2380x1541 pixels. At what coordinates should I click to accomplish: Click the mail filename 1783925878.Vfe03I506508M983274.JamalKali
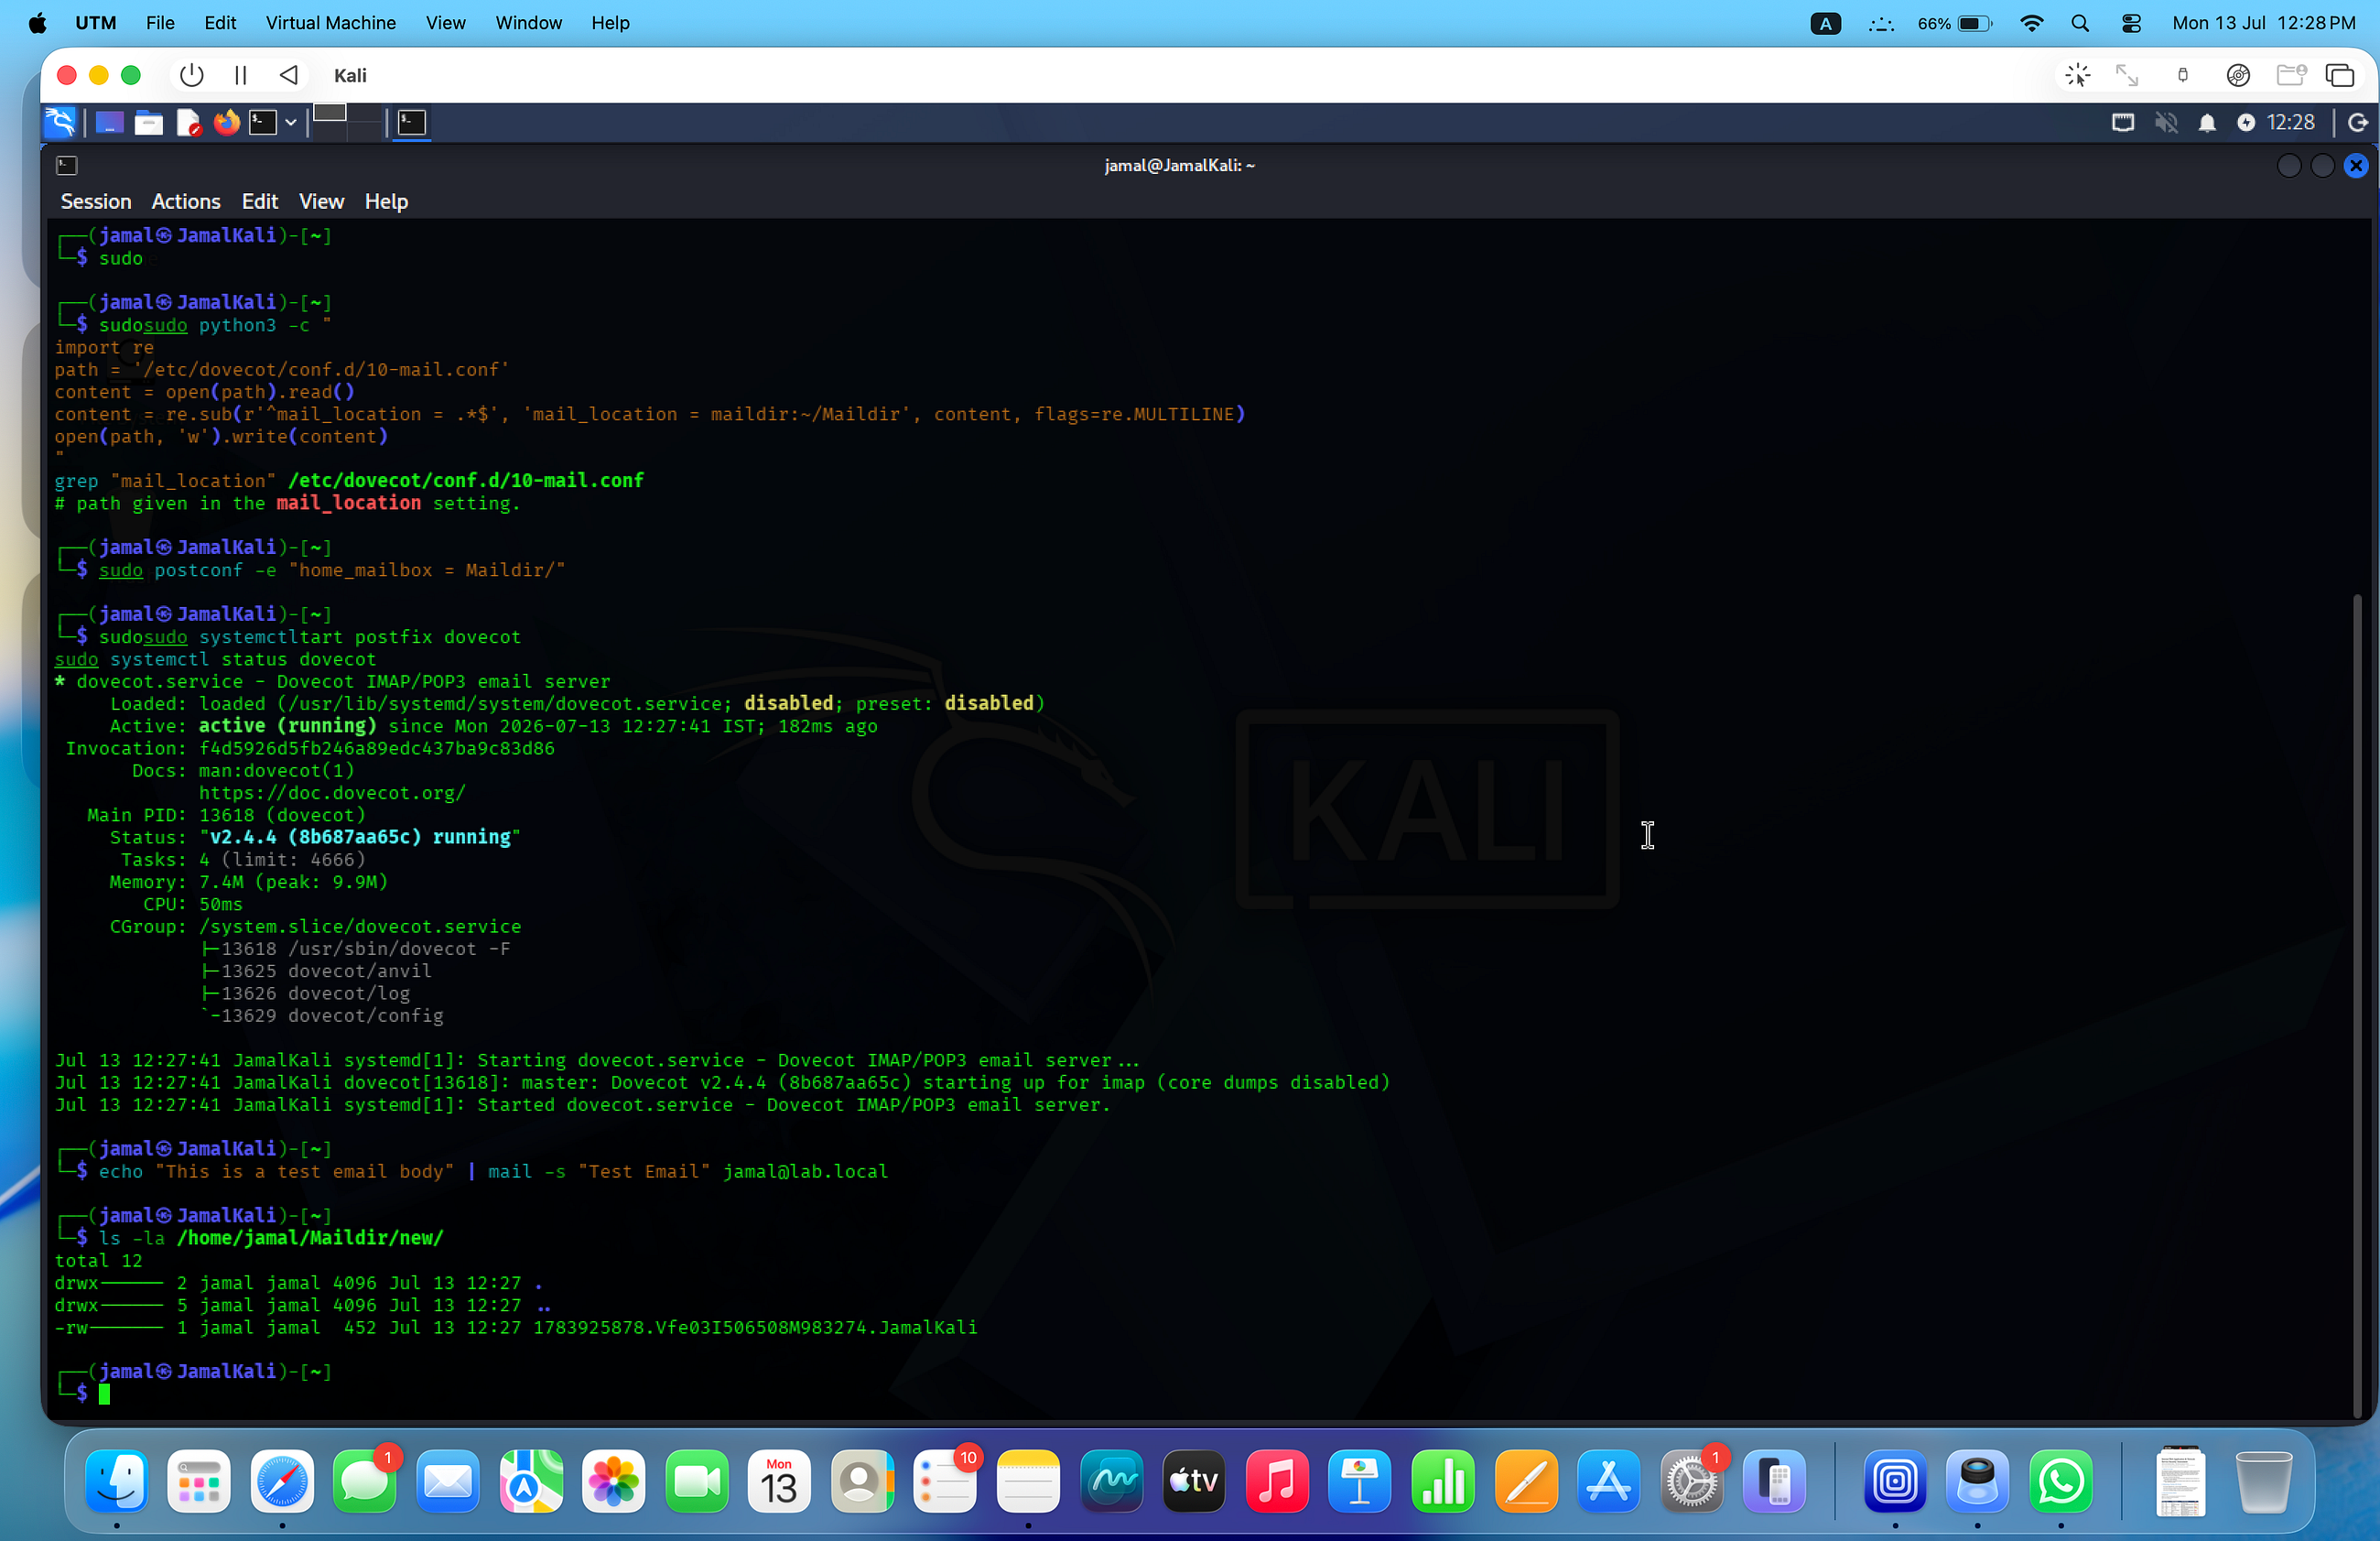(x=755, y=1327)
